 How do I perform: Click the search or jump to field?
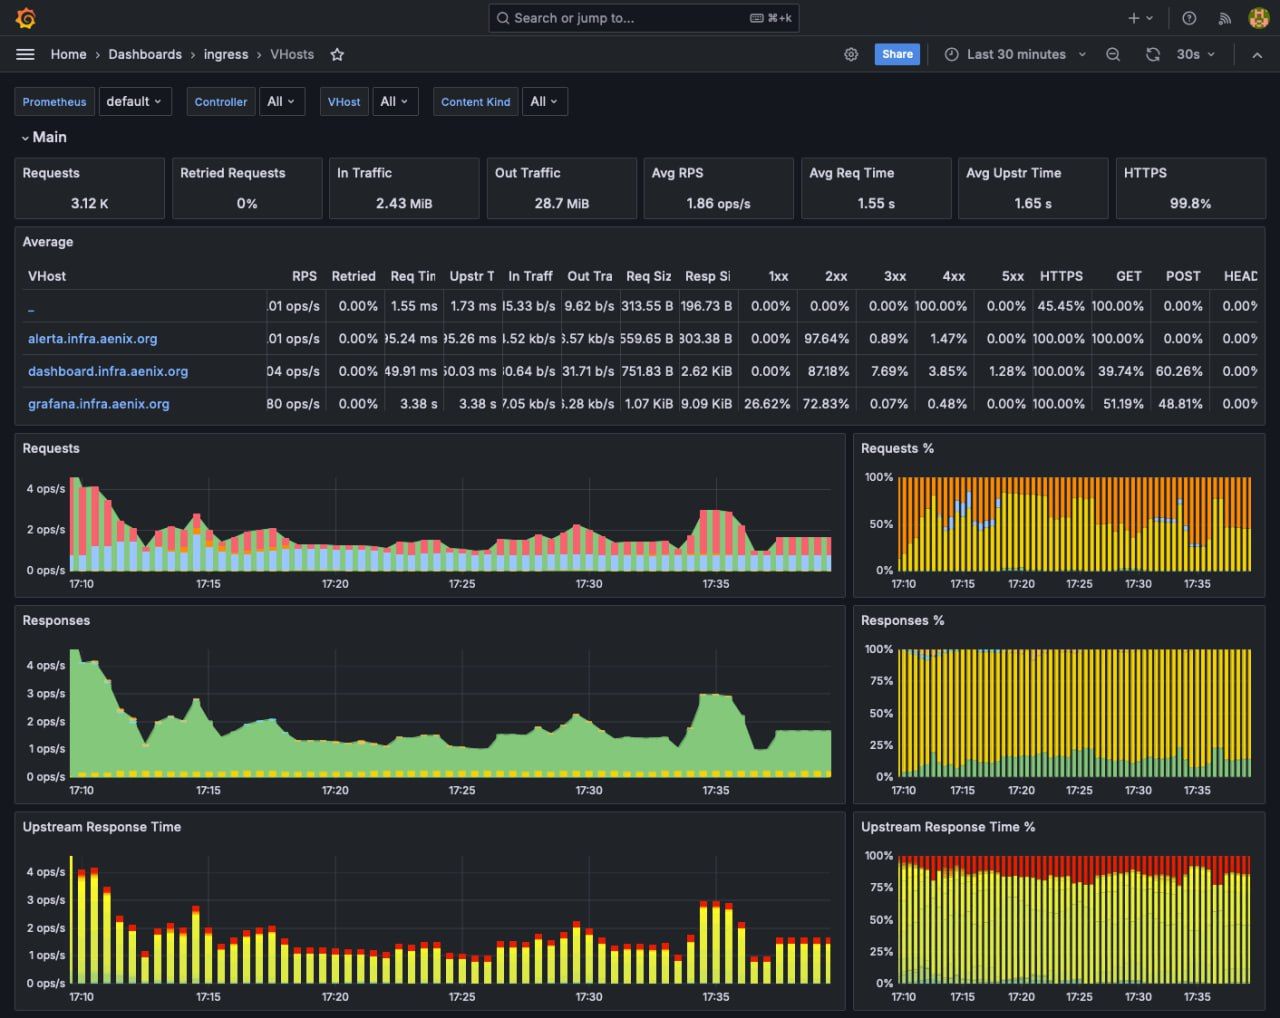coord(643,17)
